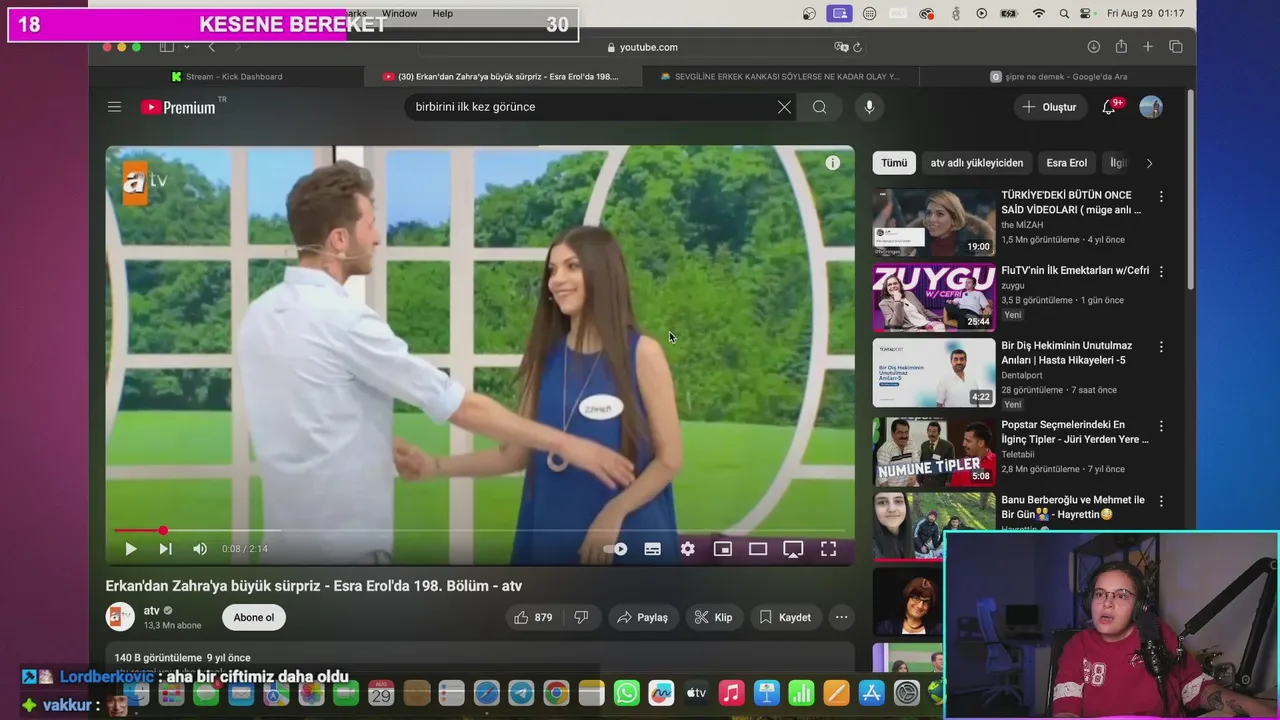This screenshot has height=720, width=1280.
Task: Show more filter chips with the arrow
Action: 1149,163
